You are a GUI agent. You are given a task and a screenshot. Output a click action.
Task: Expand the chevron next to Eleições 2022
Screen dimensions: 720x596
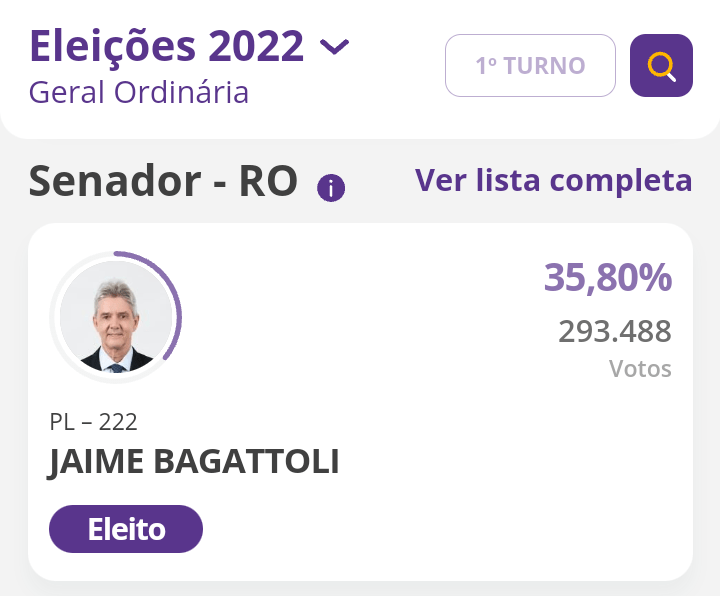coord(334,46)
